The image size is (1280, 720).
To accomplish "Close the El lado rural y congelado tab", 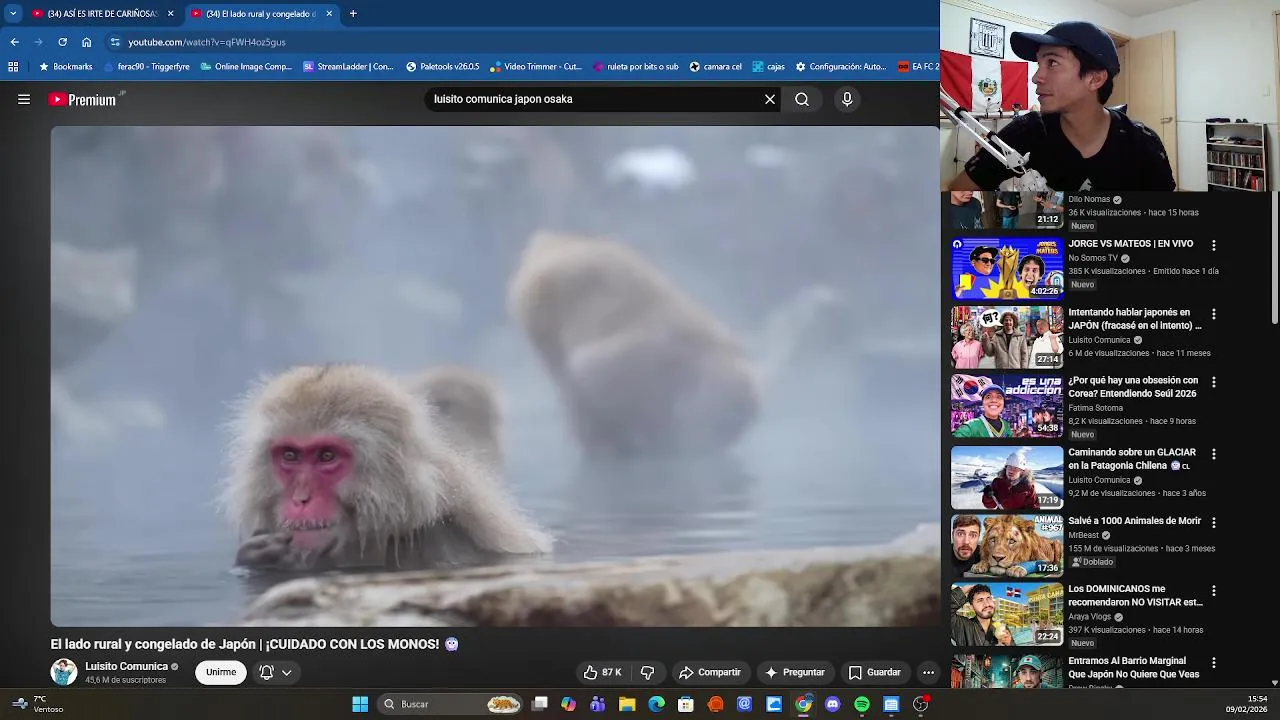I will (x=329, y=14).
